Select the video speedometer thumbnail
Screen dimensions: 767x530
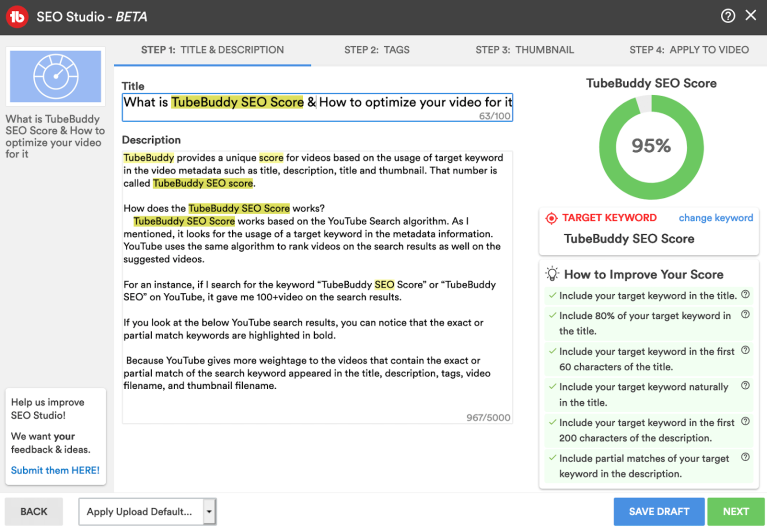(55, 76)
